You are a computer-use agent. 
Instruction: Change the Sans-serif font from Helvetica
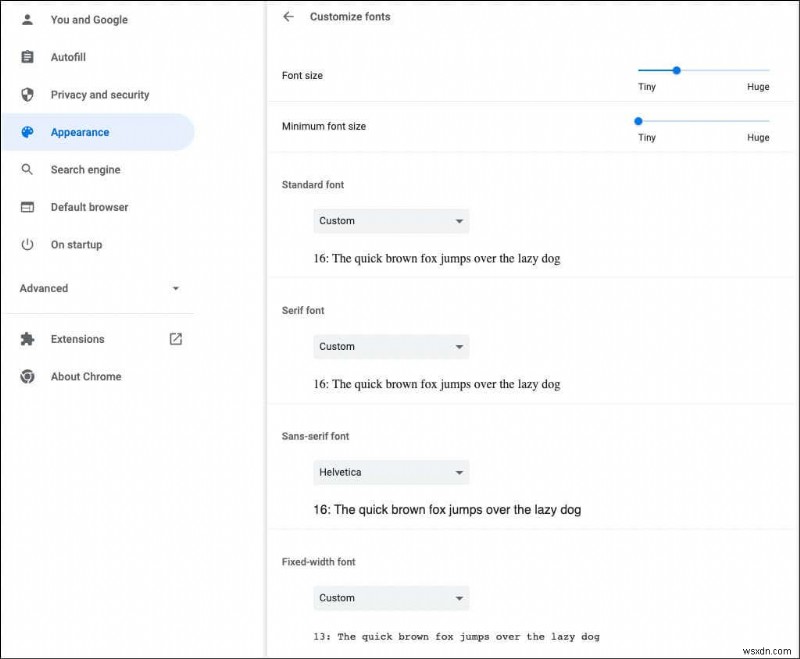coord(390,472)
